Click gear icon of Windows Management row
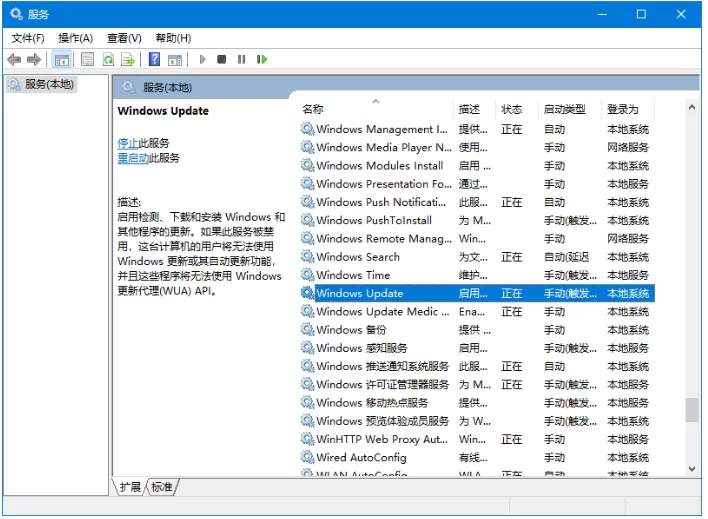The width and height of the screenshot is (708, 519). 307,129
